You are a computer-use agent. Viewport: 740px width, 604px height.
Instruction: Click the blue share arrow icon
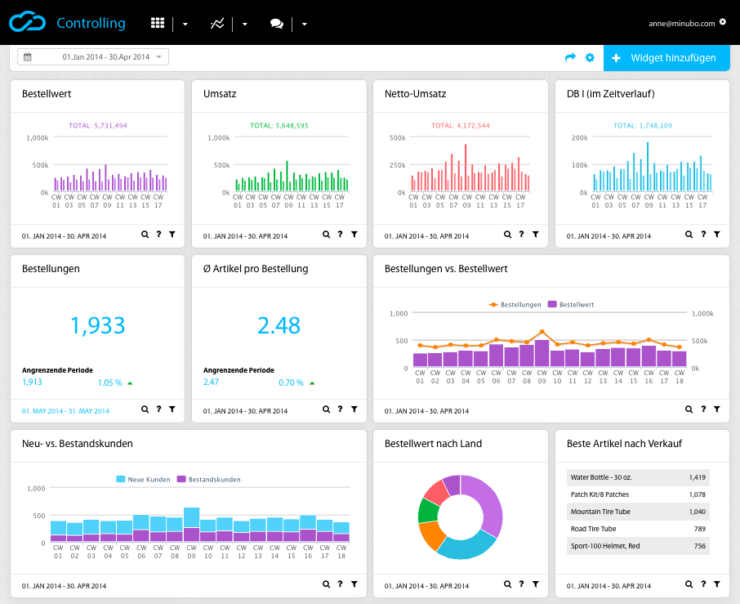pos(570,58)
